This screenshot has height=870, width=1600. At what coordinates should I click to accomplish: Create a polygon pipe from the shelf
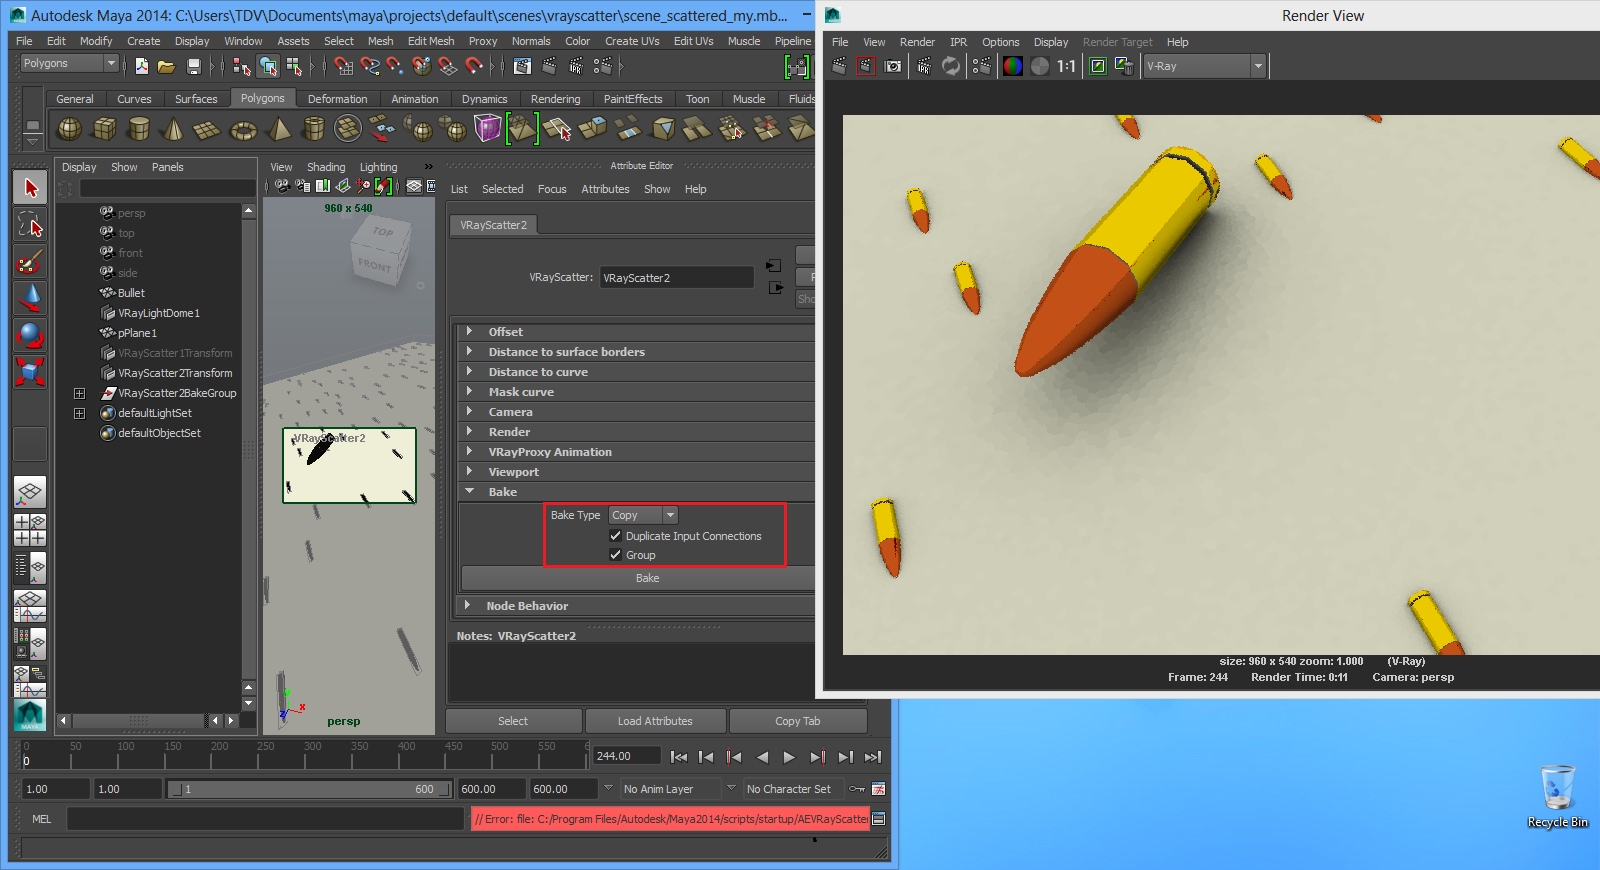[x=314, y=128]
